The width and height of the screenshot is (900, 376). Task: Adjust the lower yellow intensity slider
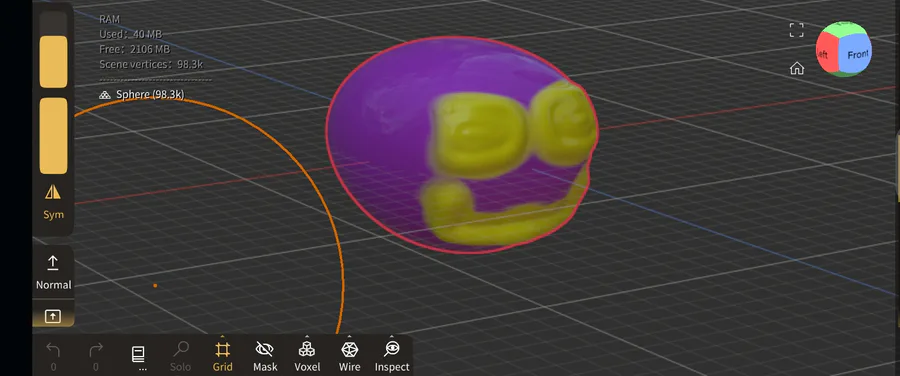(53, 135)
